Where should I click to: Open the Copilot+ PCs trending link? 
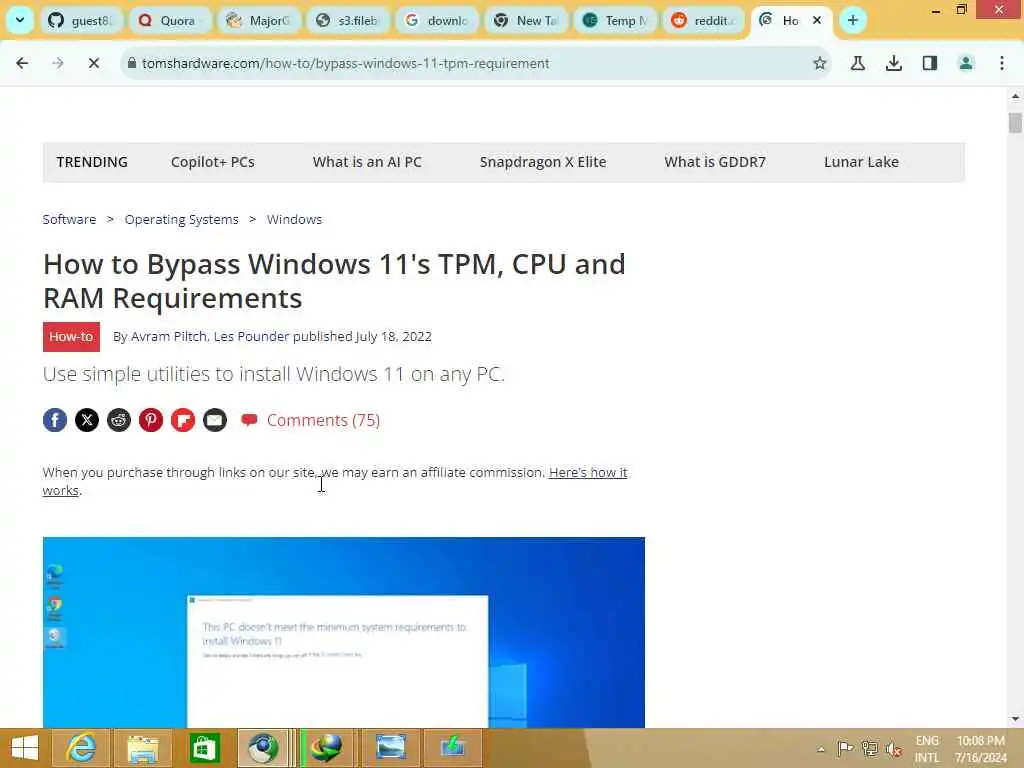click(x=213, y=162)
